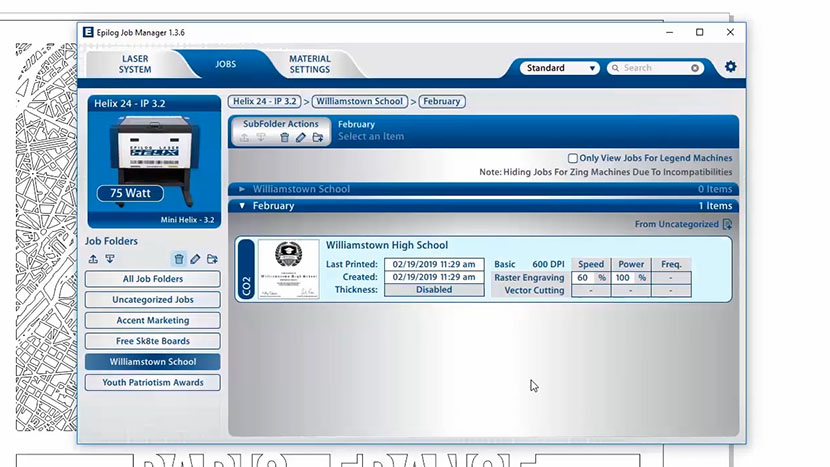Open the Uncategorized Jobs folder

[152, 299]
